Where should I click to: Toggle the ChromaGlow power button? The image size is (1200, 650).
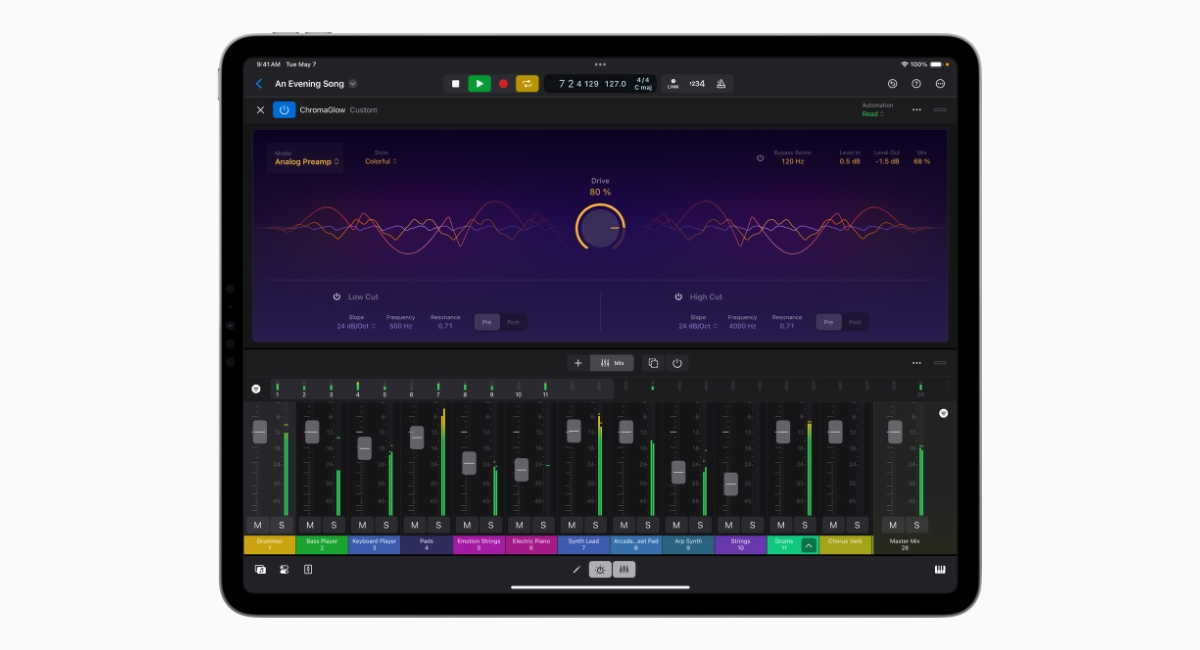(x=283, y=109)
